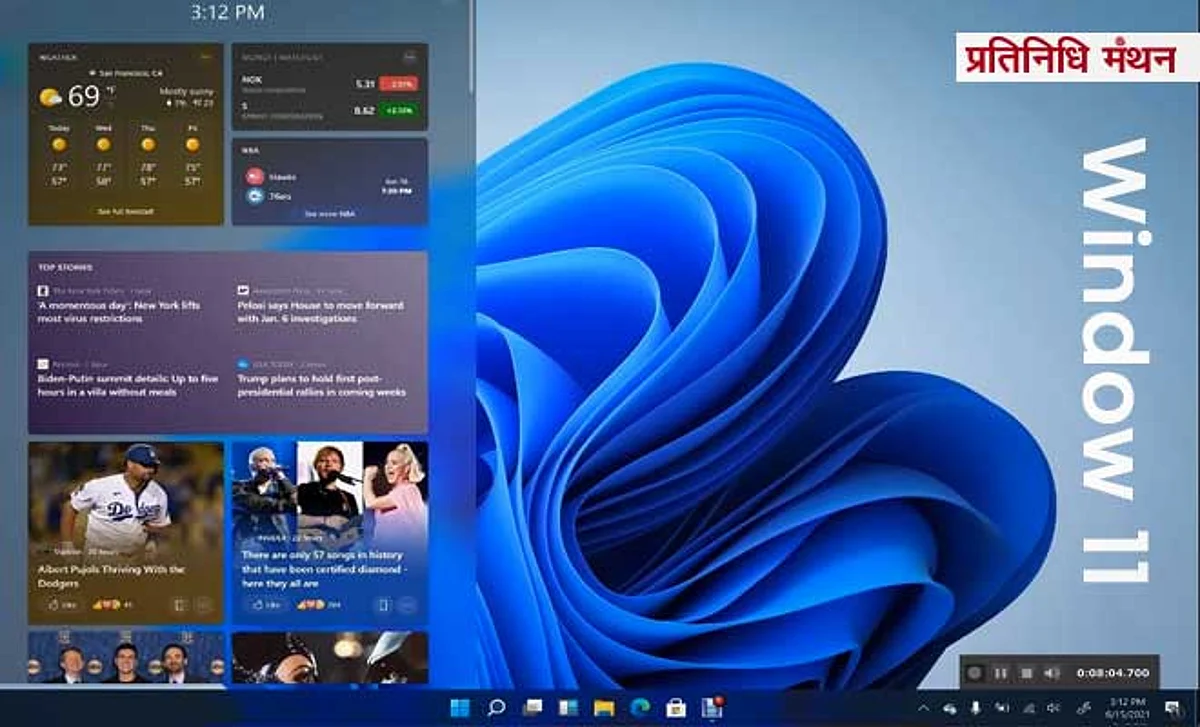Open Trump post-presidential rallies story
This screenshot has height=727, width=1200.
coord(321,386)
